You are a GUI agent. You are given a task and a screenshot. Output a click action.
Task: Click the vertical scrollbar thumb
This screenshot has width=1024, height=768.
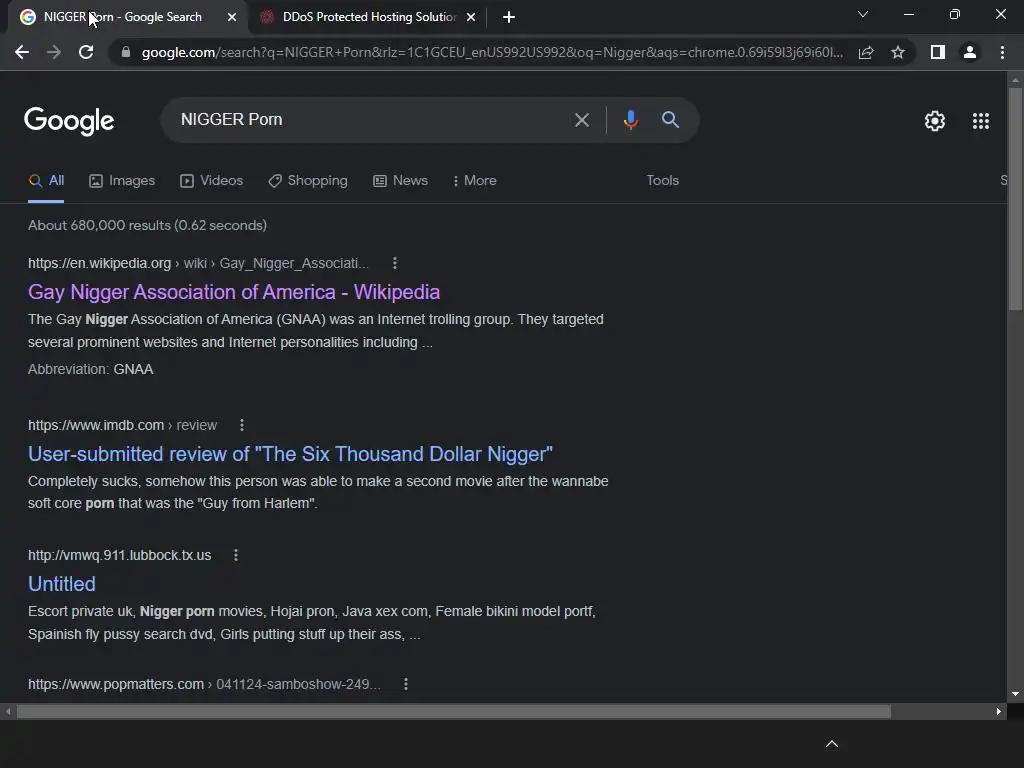pyautogui.click(x=1015, y=199)
